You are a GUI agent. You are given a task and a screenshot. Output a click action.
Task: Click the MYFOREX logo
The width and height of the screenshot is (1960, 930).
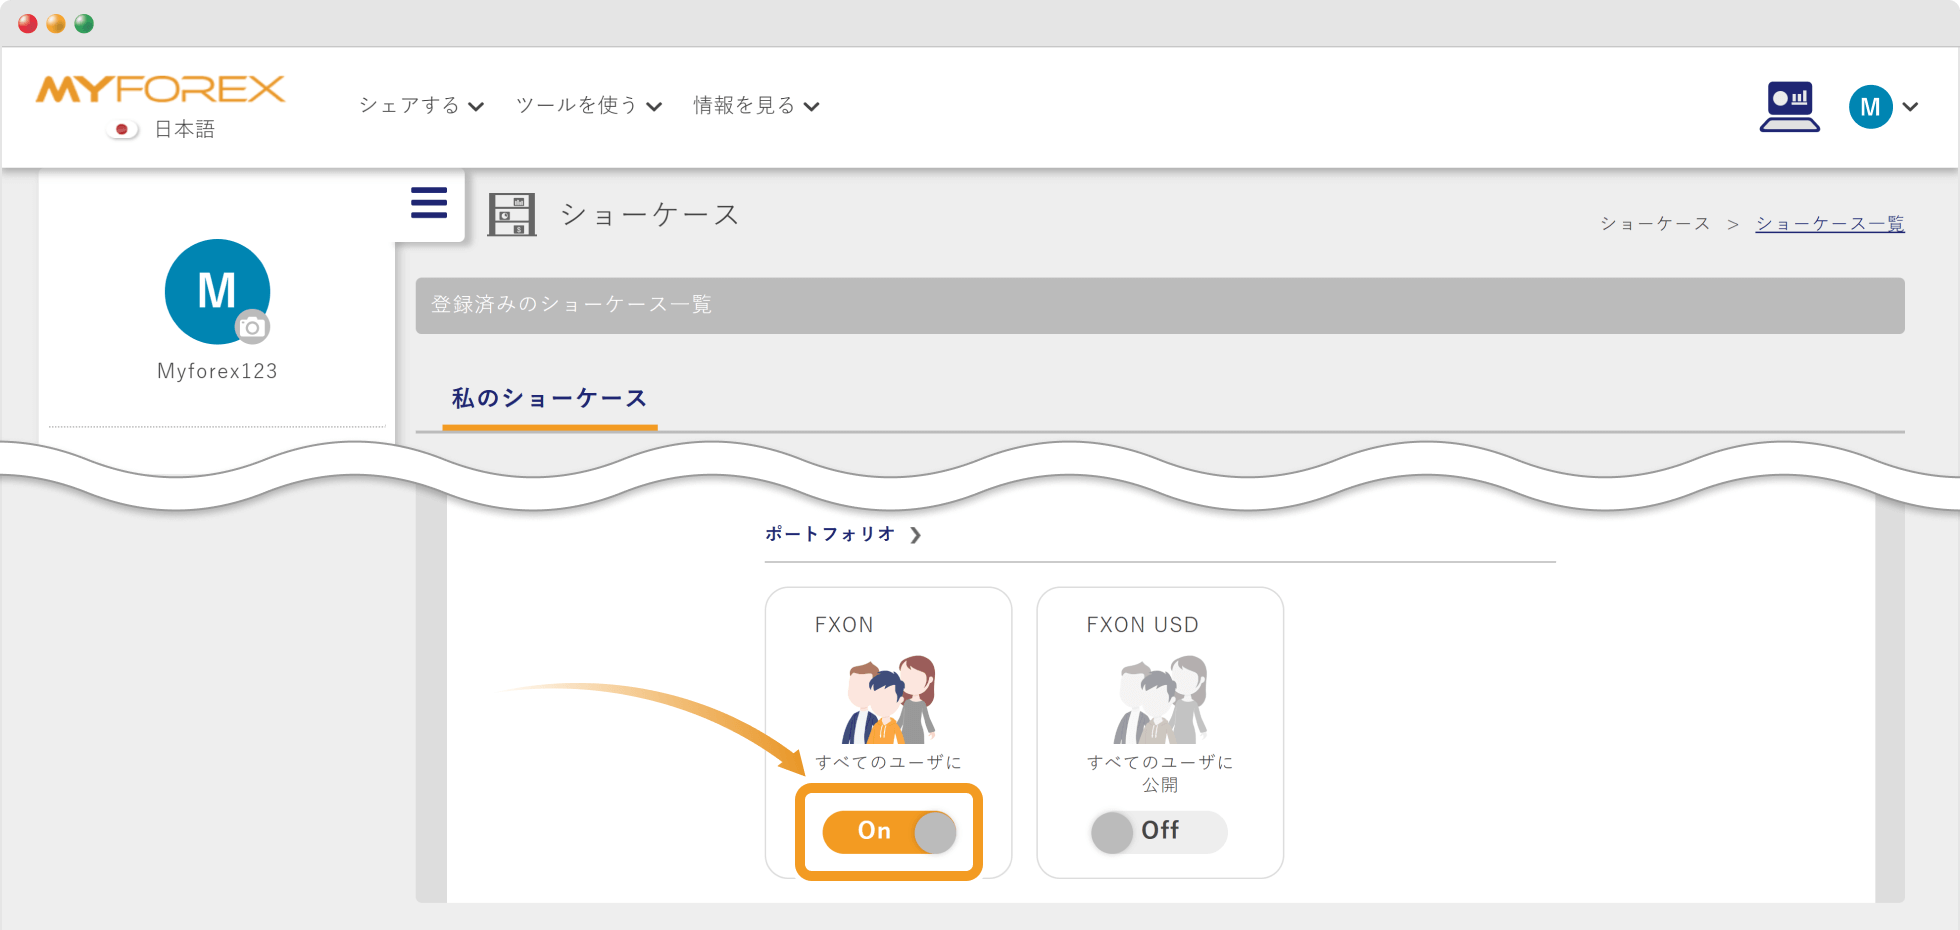point(160,90)
